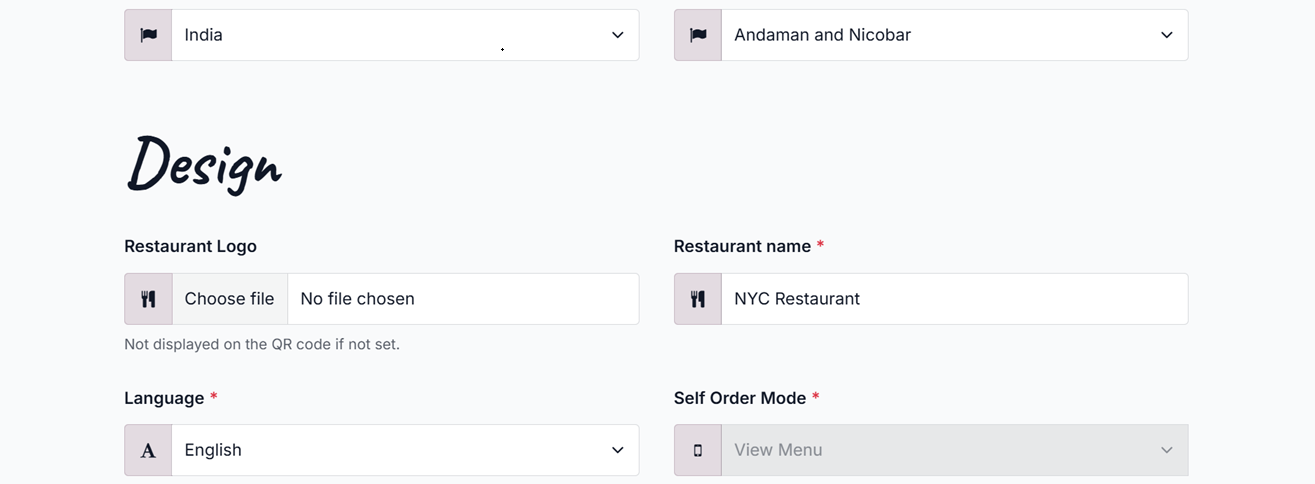Click the Restaurant Logo label

coord(190,246)
